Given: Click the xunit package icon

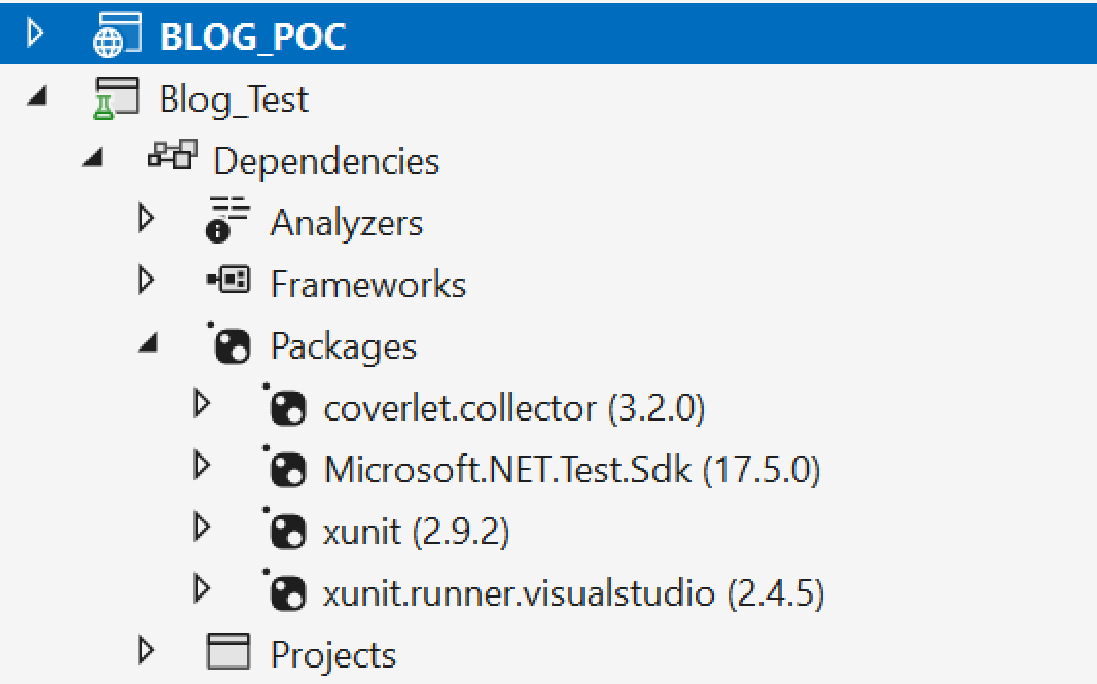Looking at the screenshot, I should tap(284, 529).
